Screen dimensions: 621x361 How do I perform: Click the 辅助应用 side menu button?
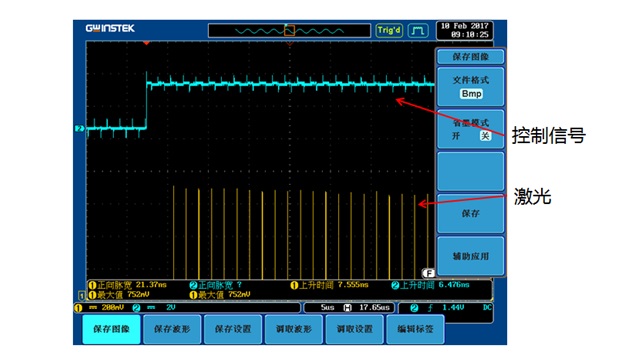471,256
